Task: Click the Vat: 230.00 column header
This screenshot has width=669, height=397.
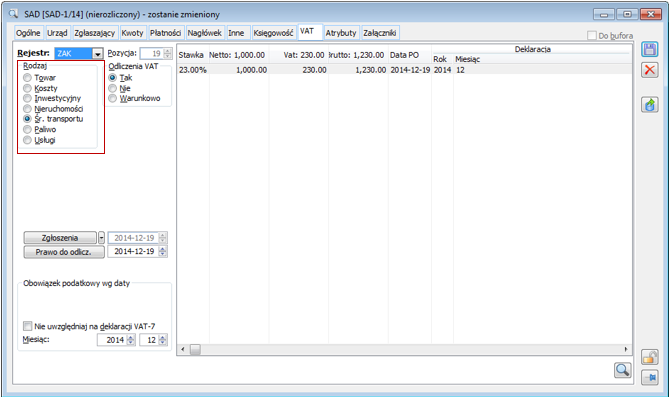Action: coord(298,55)
